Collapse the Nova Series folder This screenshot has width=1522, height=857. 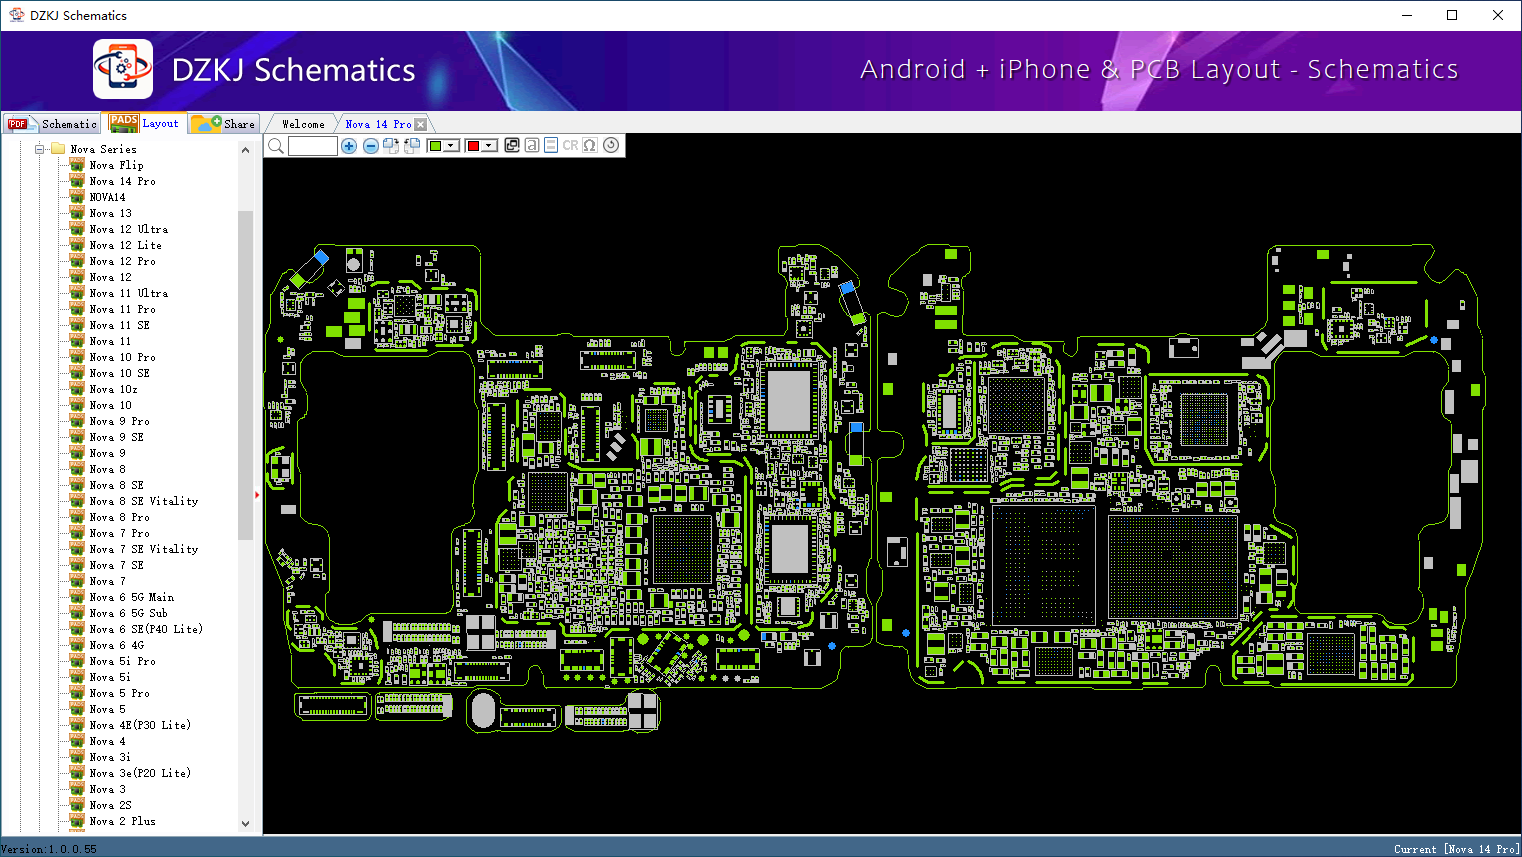point(40,149)
